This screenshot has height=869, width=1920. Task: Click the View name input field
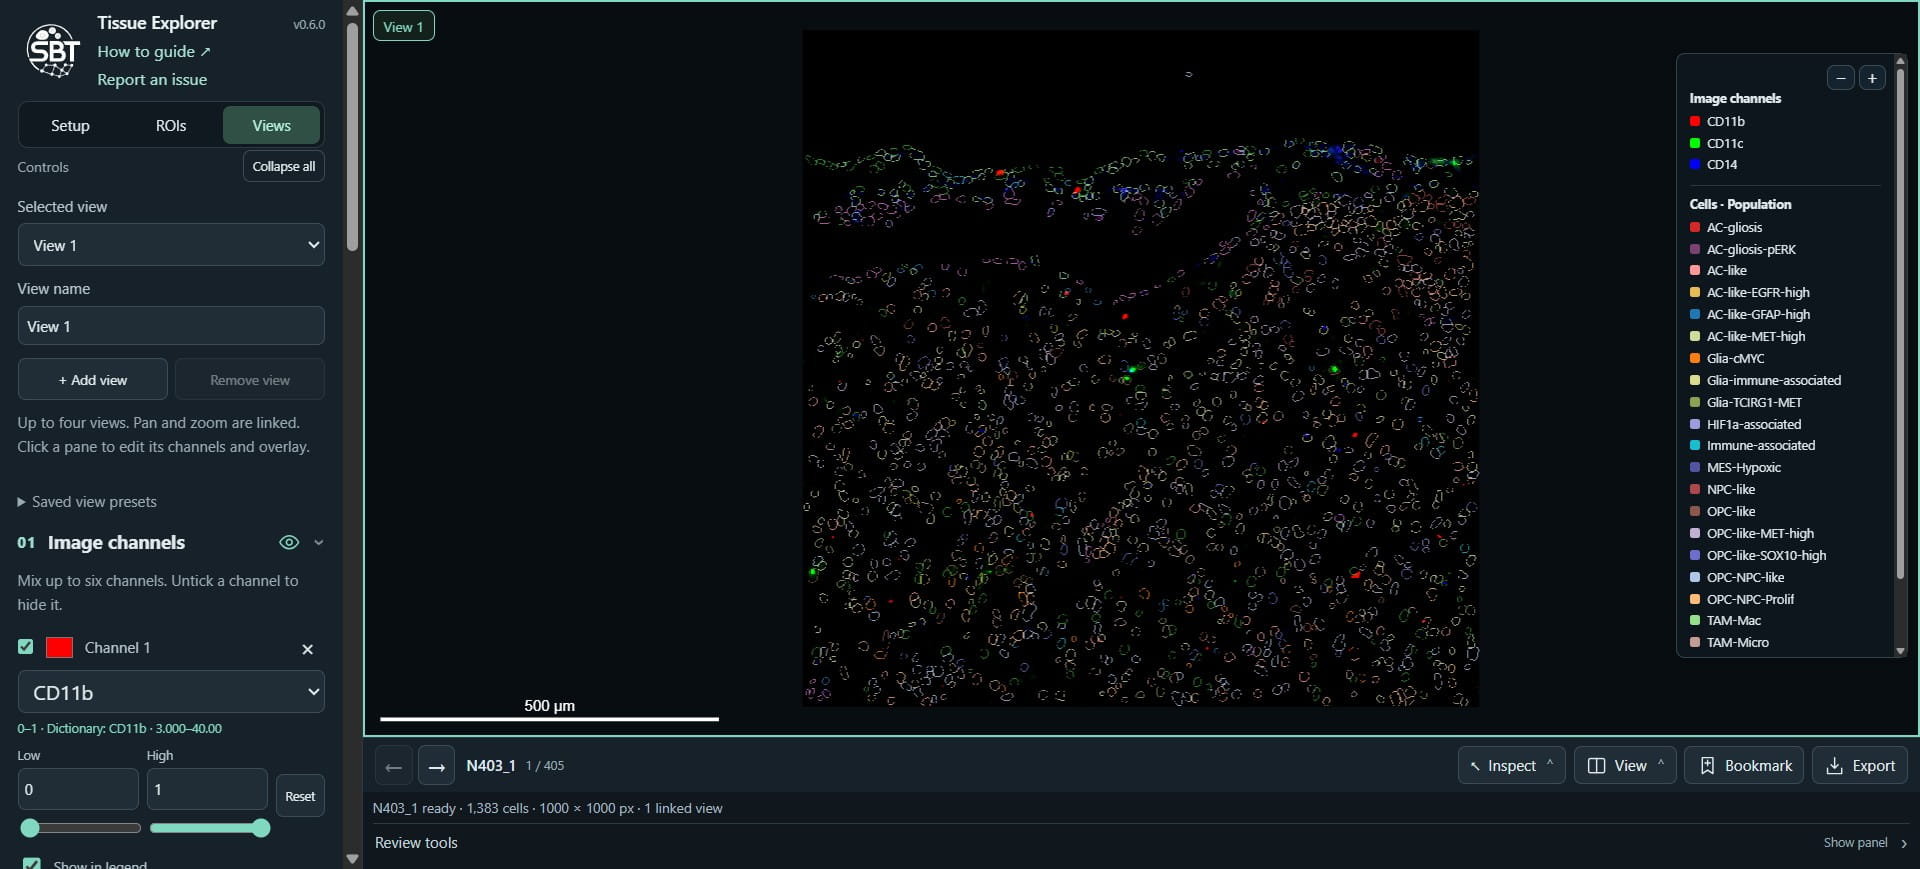(171, 326)
